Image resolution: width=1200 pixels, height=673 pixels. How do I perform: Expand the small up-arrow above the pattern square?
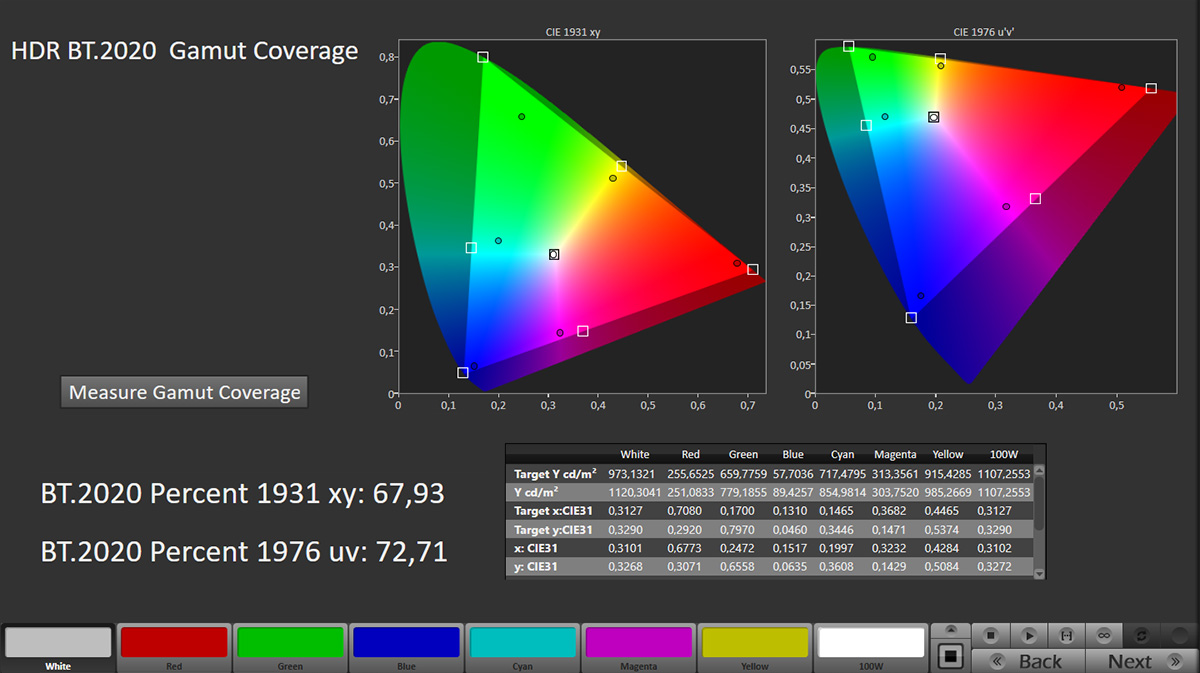pos(950,631)
